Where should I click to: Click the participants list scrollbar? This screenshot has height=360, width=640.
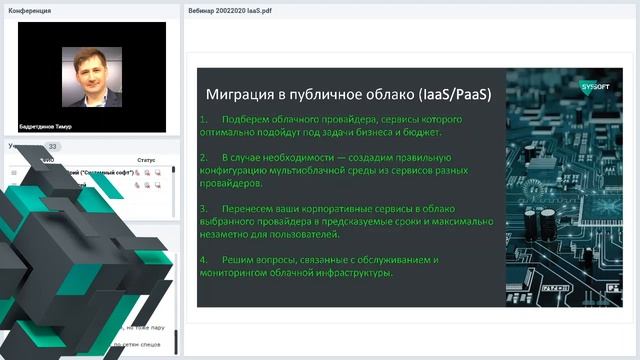173,191
